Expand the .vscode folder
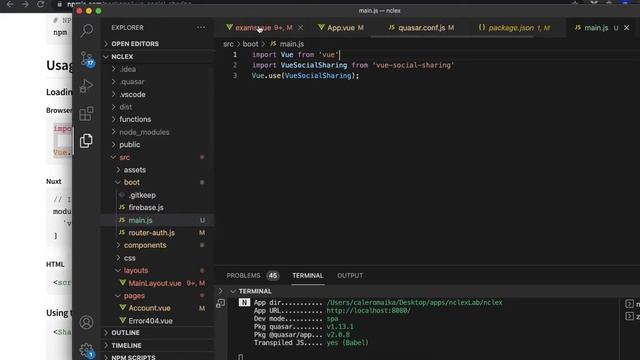Viewport: 640px width, 360px height. 158,94
